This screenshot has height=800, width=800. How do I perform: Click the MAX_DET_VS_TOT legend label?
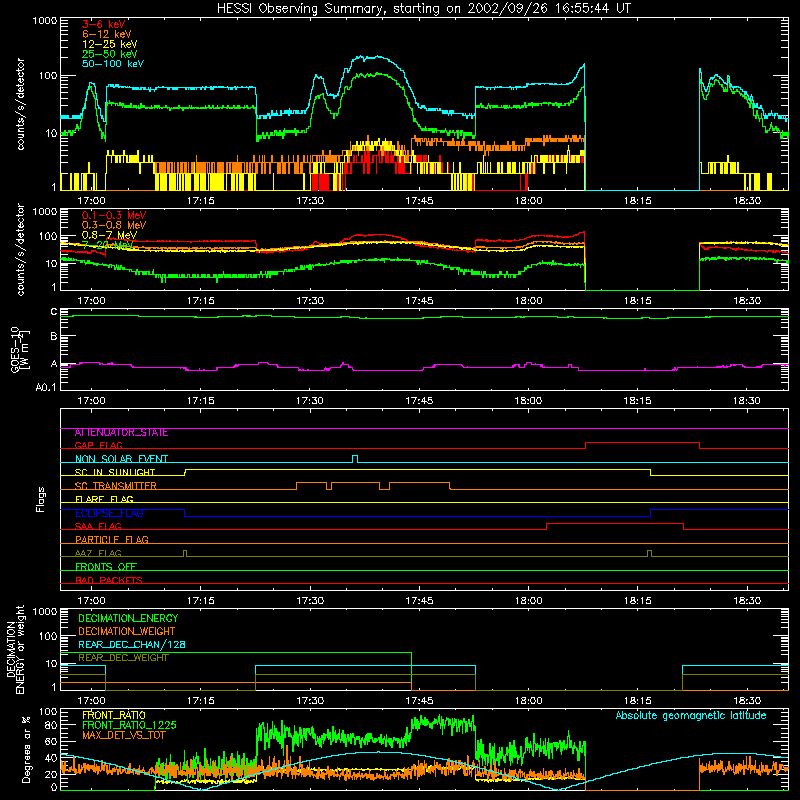[124, 735]
